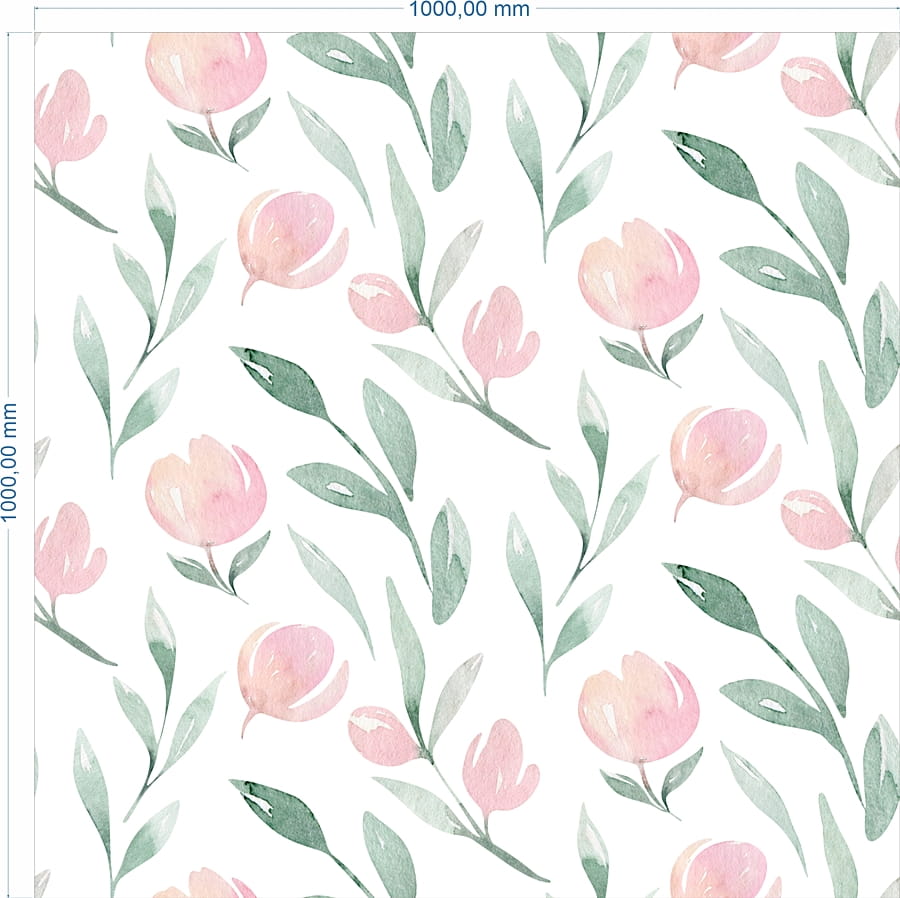
Task: Select the lower-right large open pink tulip
Action: [639, 707]
